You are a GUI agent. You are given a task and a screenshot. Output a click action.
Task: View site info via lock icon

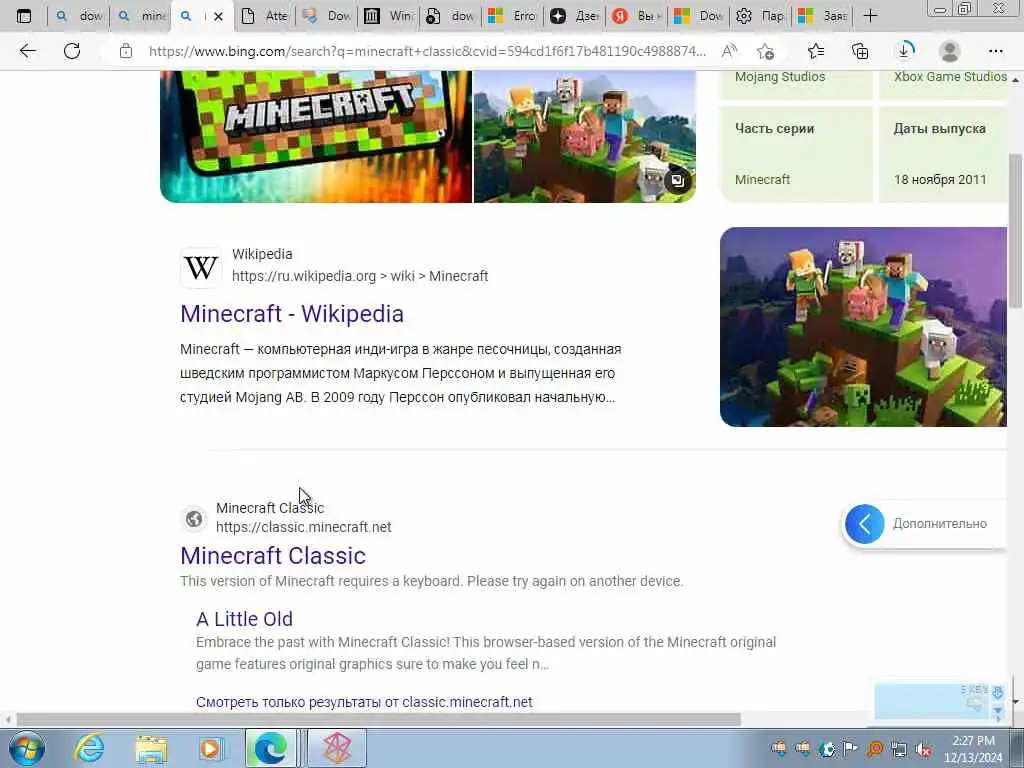126,51
